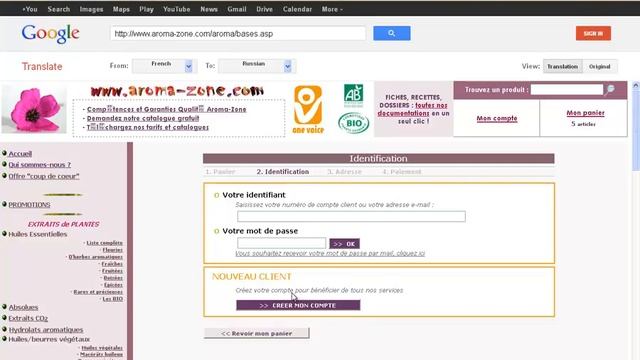Viewport: 640px width, 360px height.
Task: Open Boisées sublink
Action: pos(113,278)
